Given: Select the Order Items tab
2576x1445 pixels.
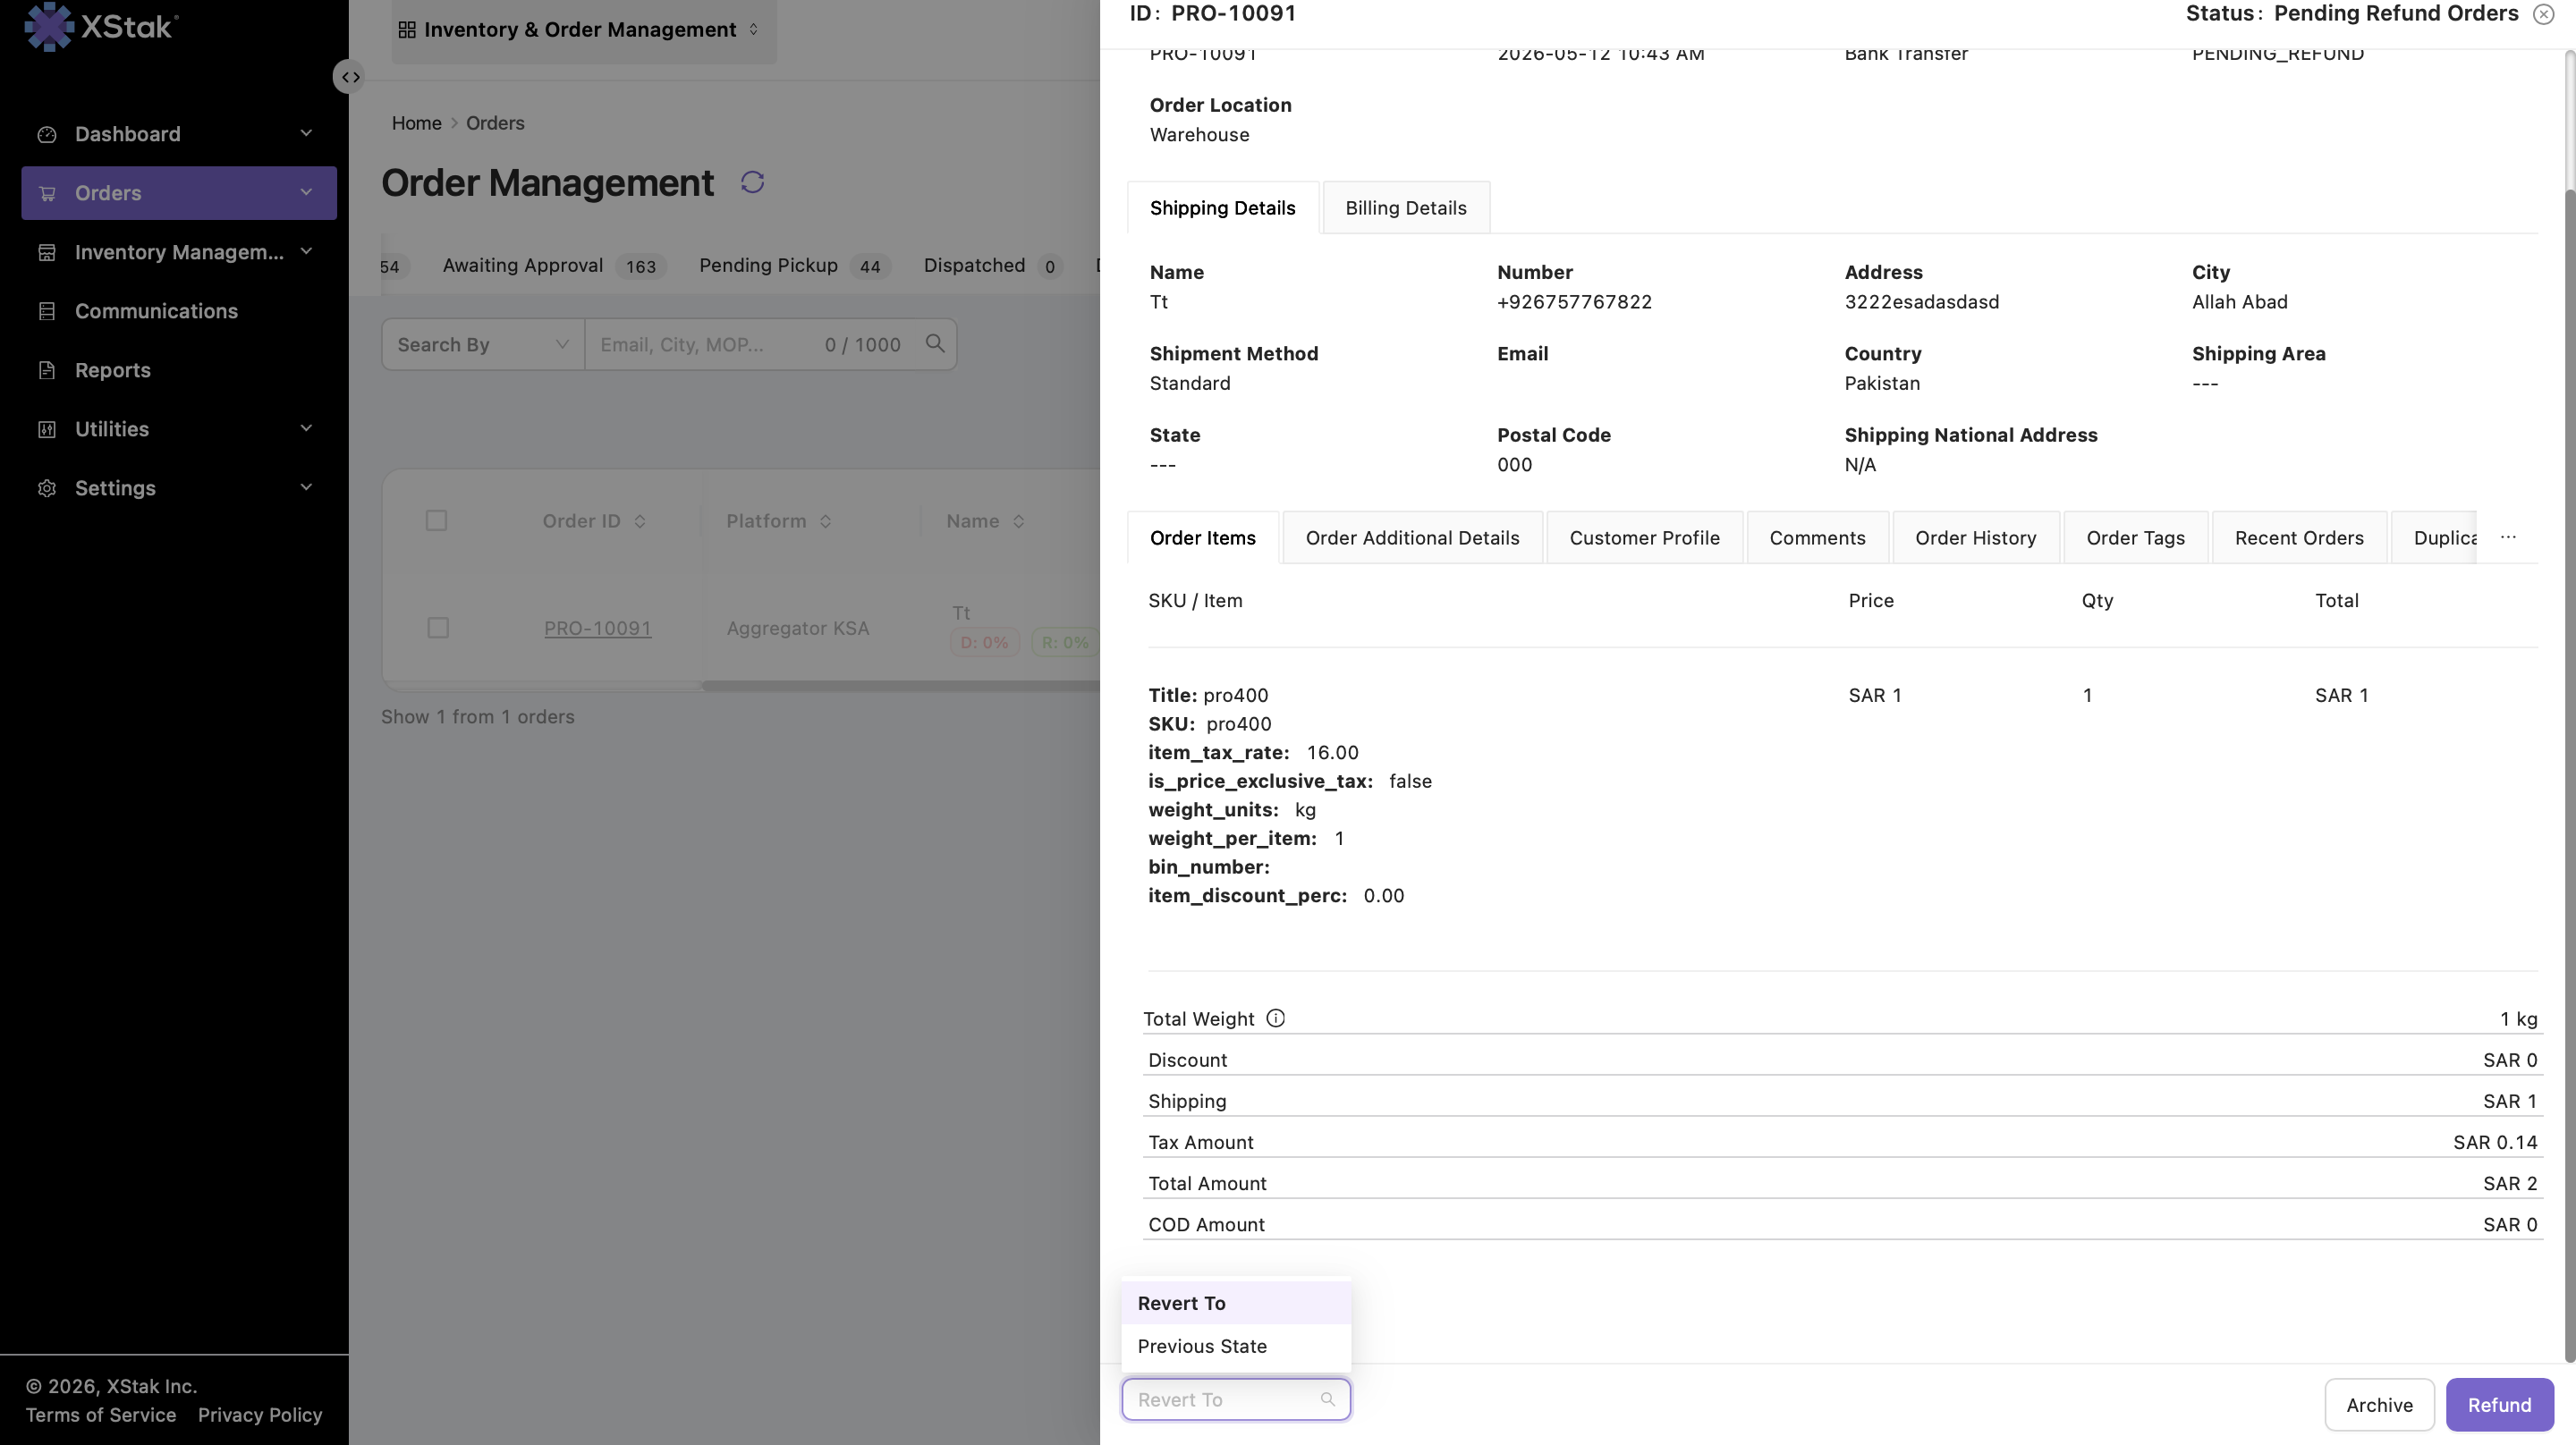Looking at the screenshot, I should coord(1202,538).
